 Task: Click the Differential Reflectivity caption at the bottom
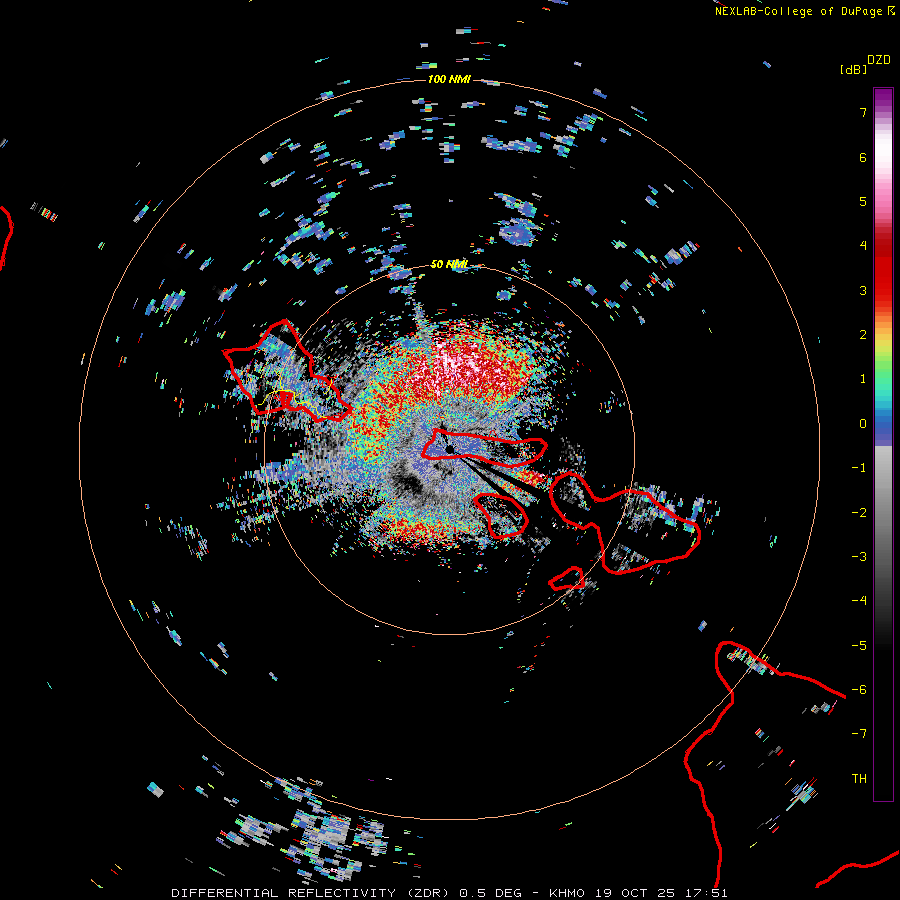(449, 893)
